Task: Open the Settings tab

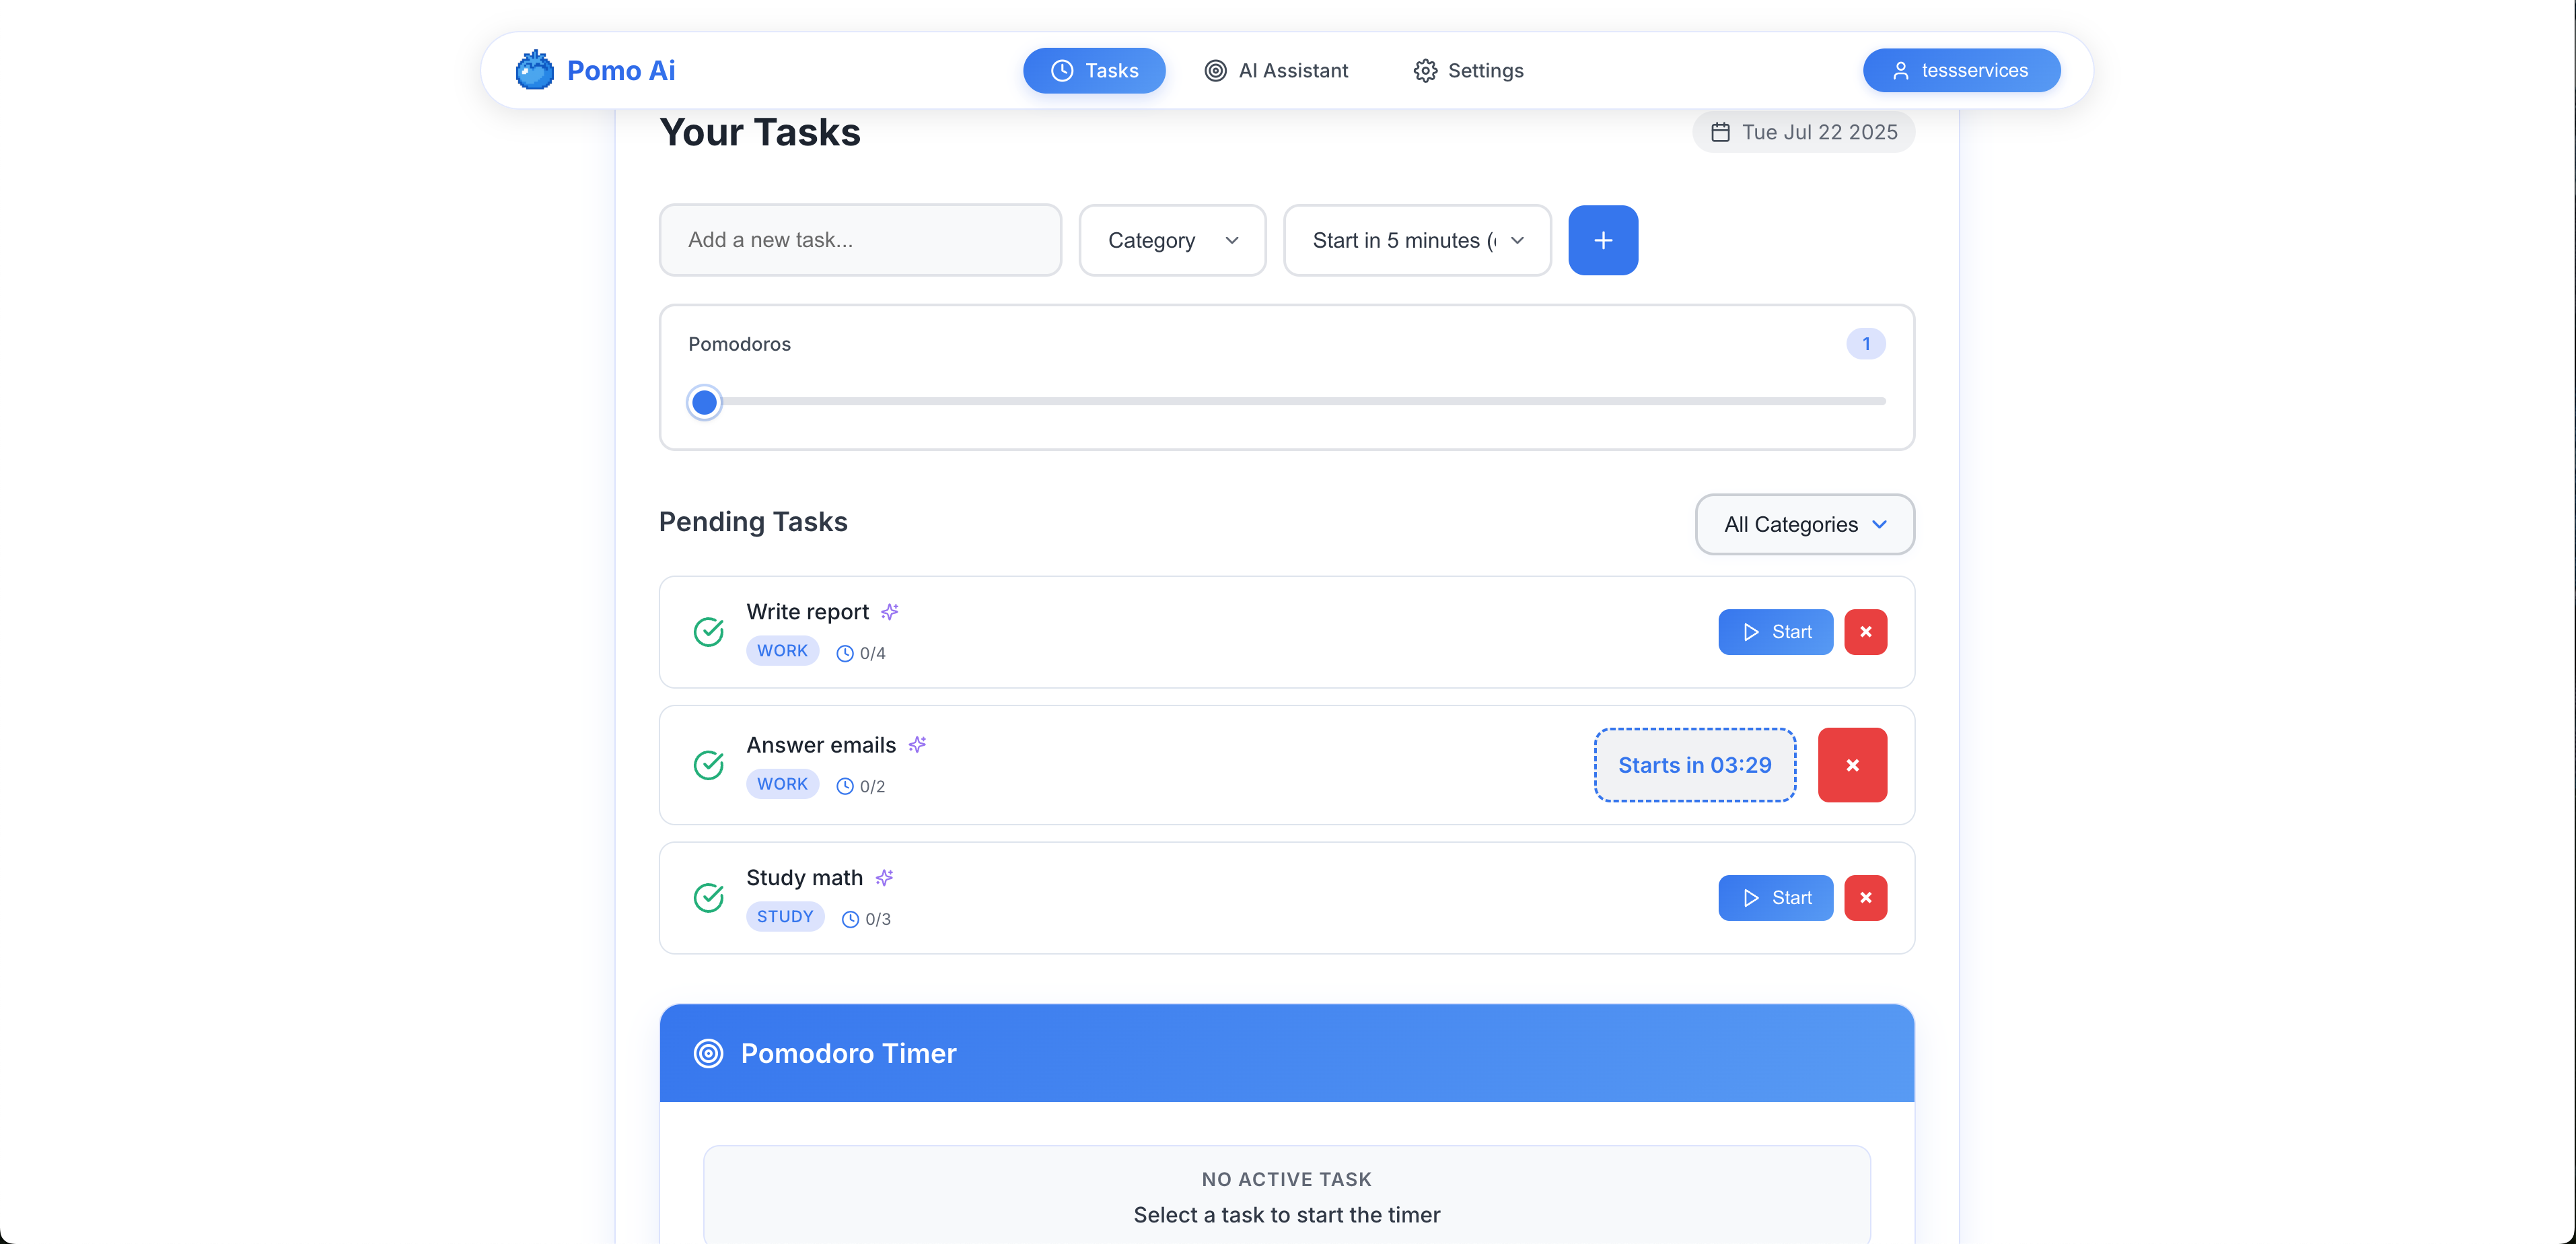Action: pyautogui.click(x=1468, y=70)
